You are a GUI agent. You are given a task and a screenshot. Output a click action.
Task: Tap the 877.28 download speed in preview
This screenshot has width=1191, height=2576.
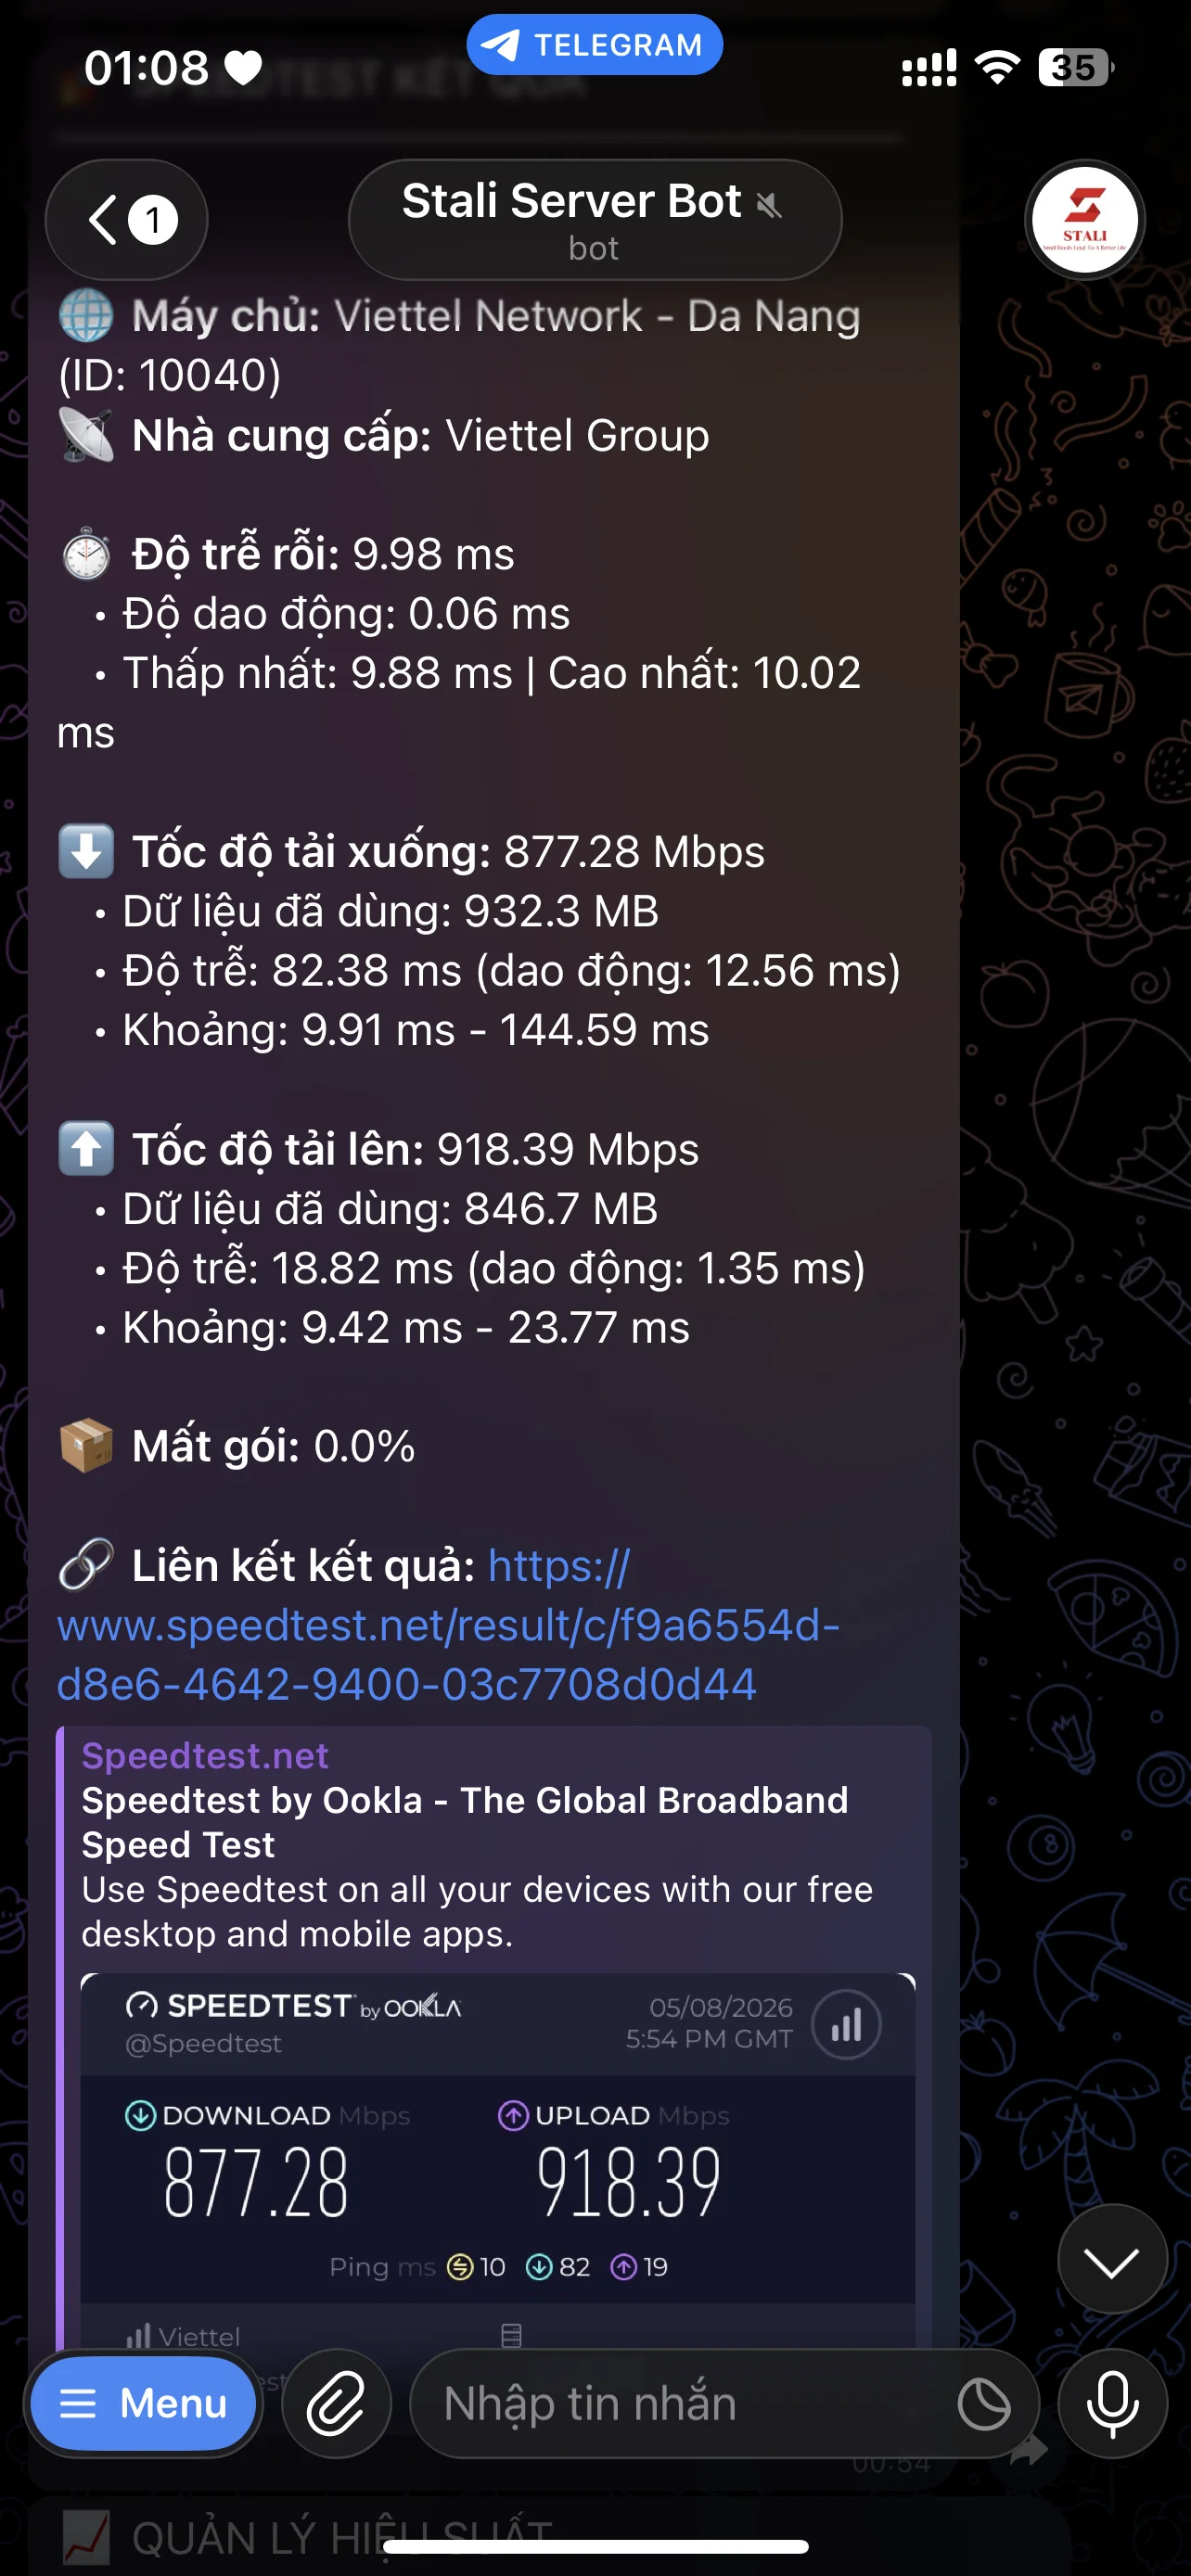(x=256, y=2183)
